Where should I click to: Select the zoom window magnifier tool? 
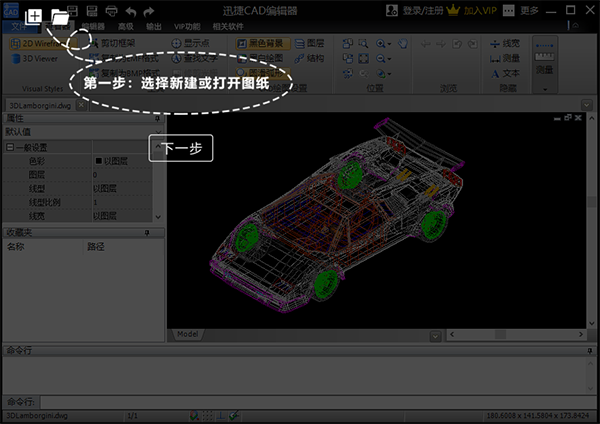tap(364, 43)
